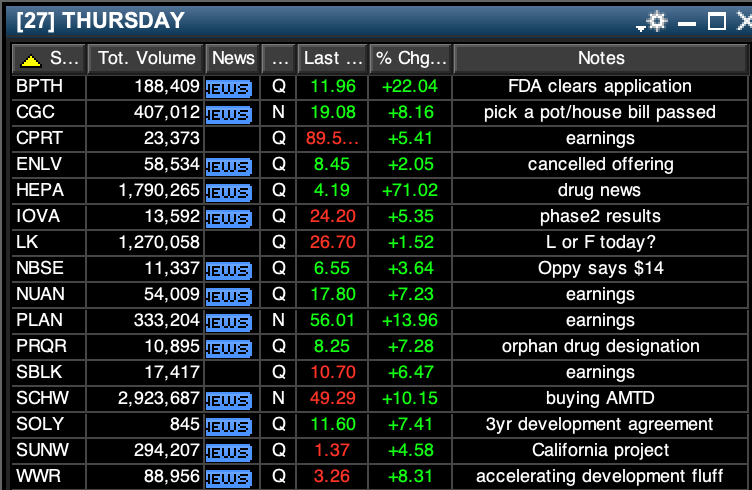
Task: Open the window settings gear icon
Action: pos(656,22)
